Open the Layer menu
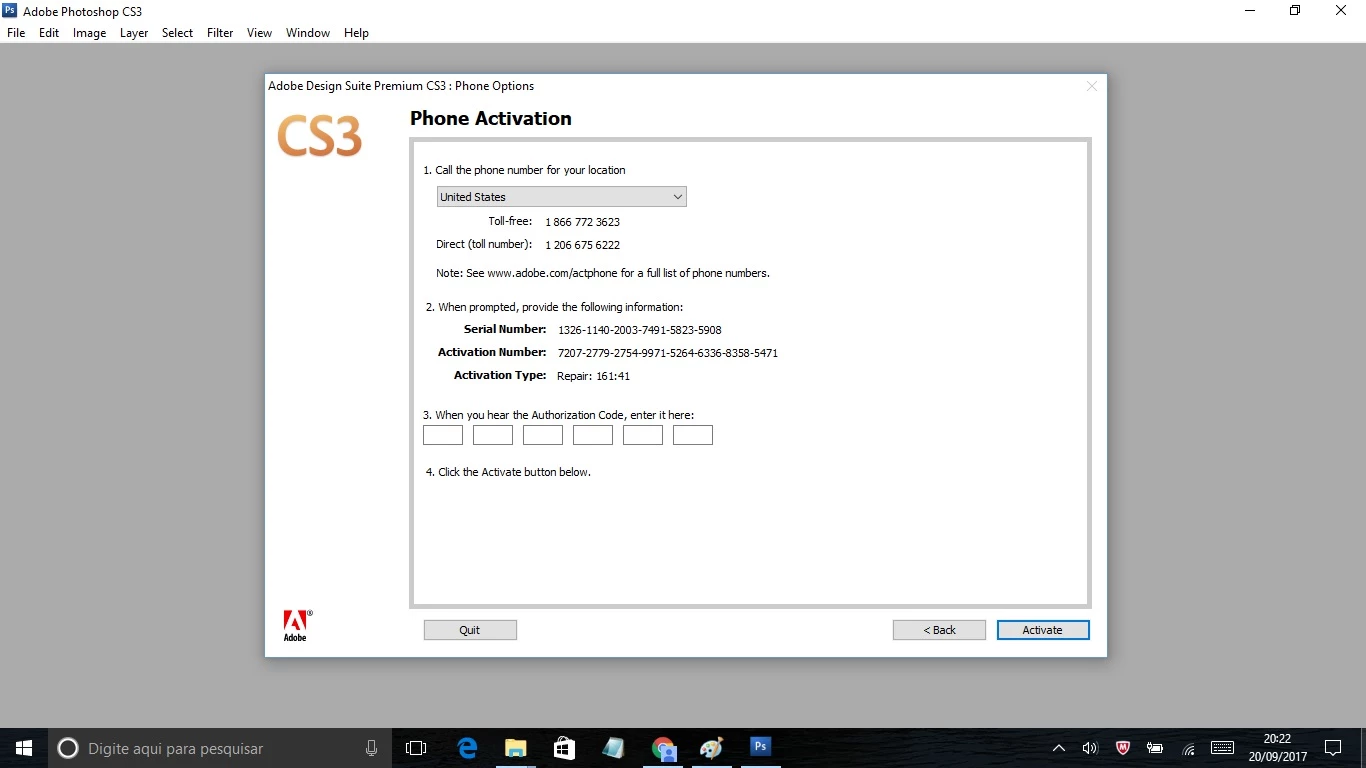The width and height of the screenshot is (1366, 768). pyautogui.click(x=134, y=33)
